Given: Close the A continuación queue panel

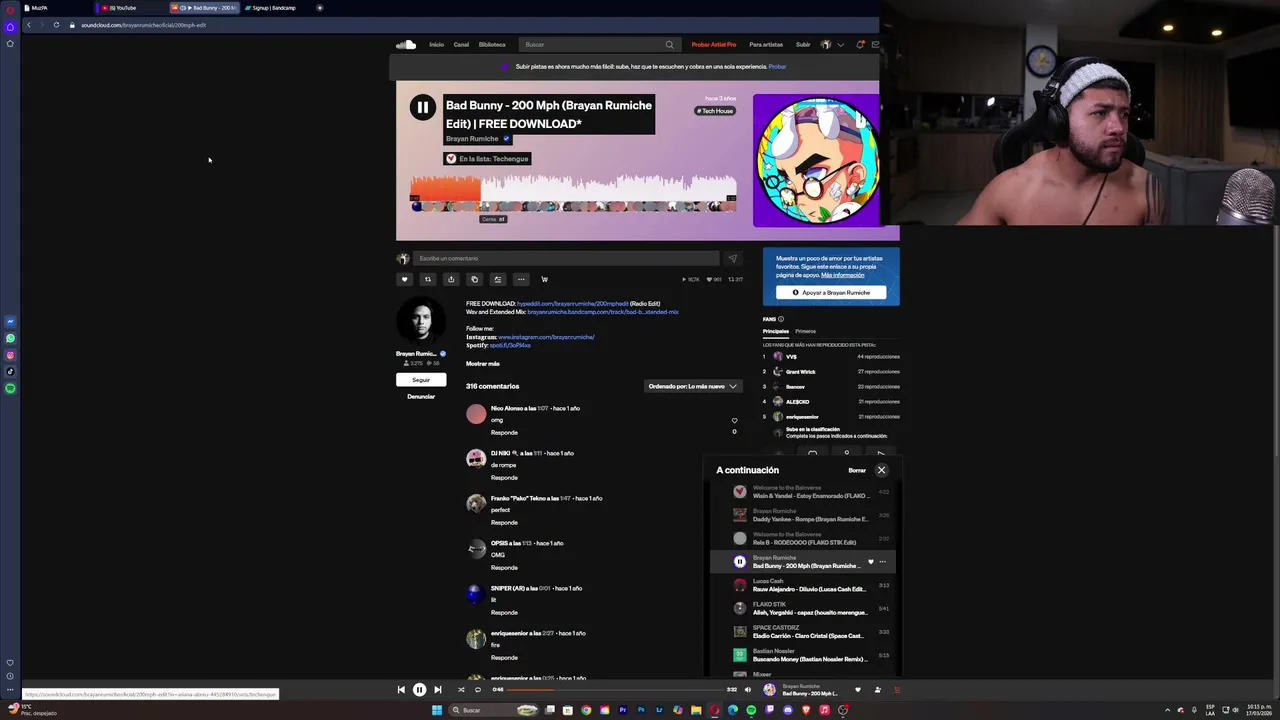Looking at the screenshot, I should (x=881, y=470).
